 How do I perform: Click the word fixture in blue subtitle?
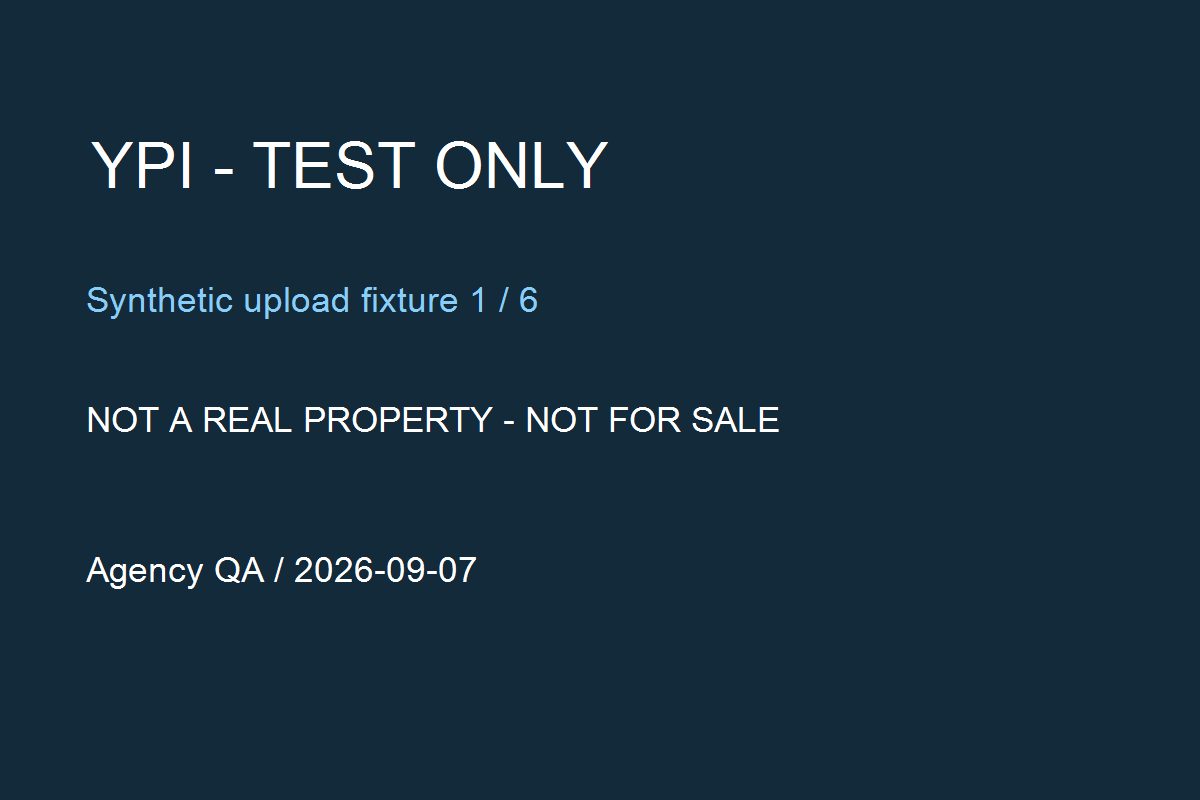(410, 300)
